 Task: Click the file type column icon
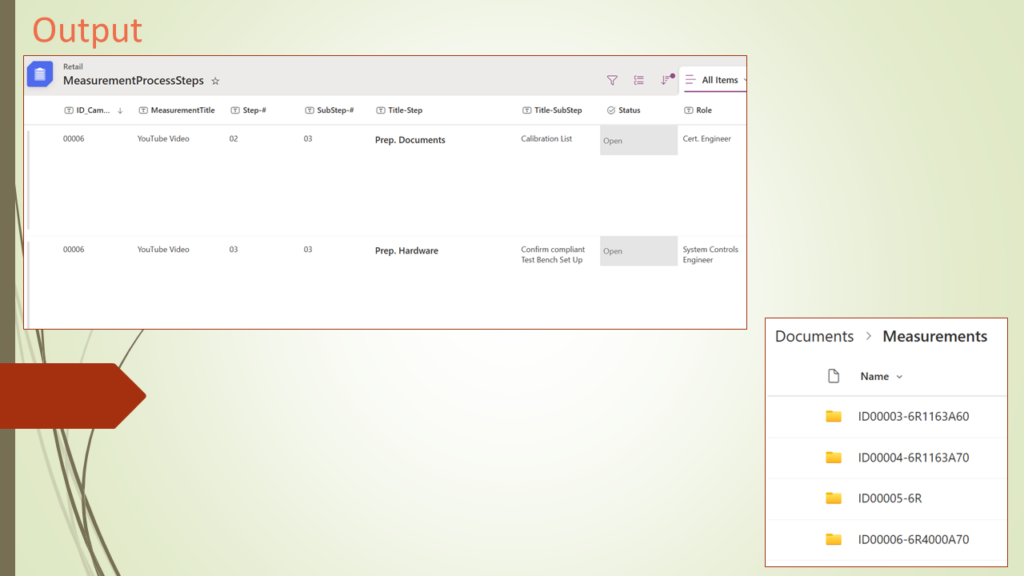pos(833,376)
